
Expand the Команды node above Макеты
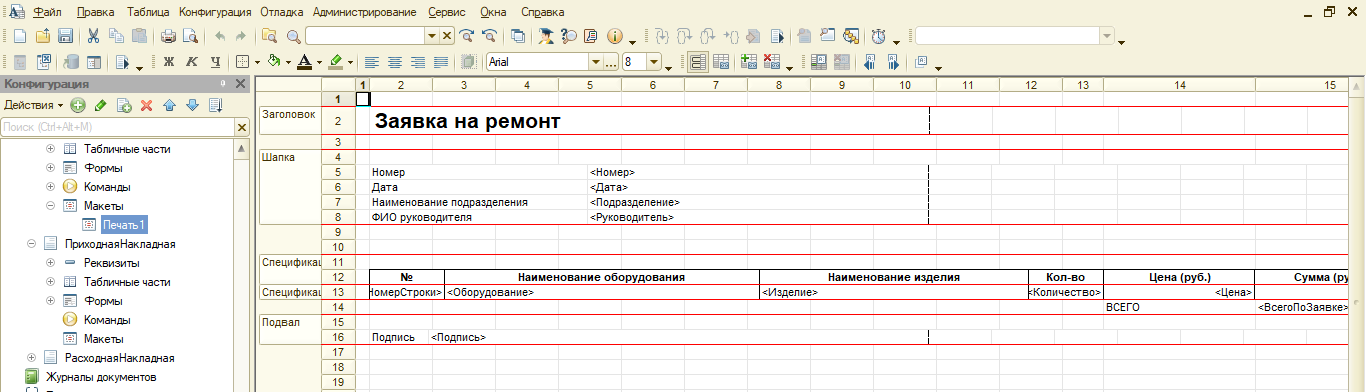pos(50,187)
